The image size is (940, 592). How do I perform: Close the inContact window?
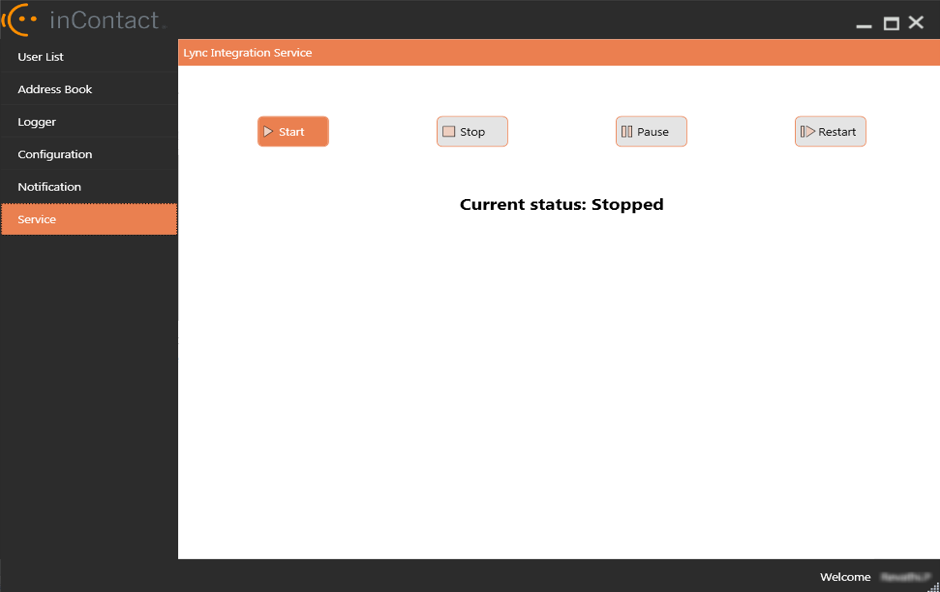point(916,23)
